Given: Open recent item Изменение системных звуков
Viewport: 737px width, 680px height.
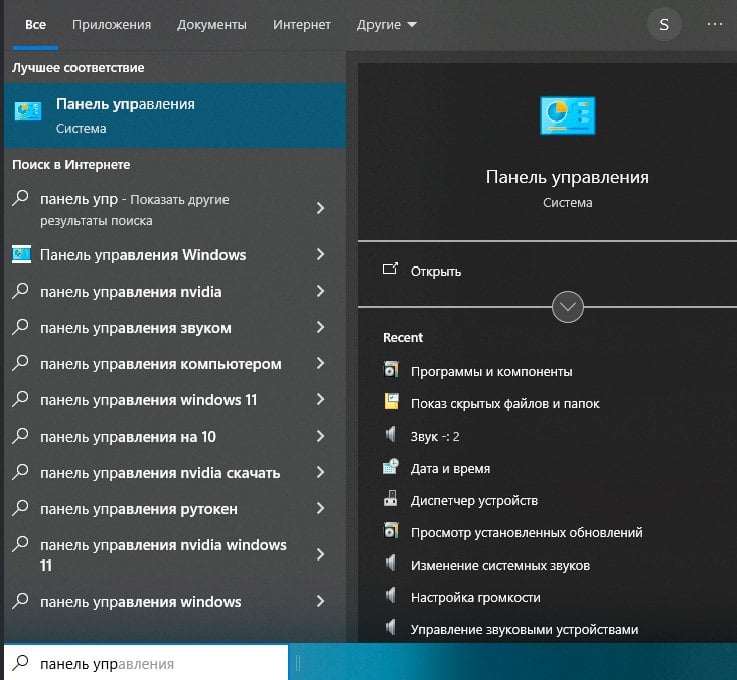Looking at the screenshot, I should pos(500,565).
